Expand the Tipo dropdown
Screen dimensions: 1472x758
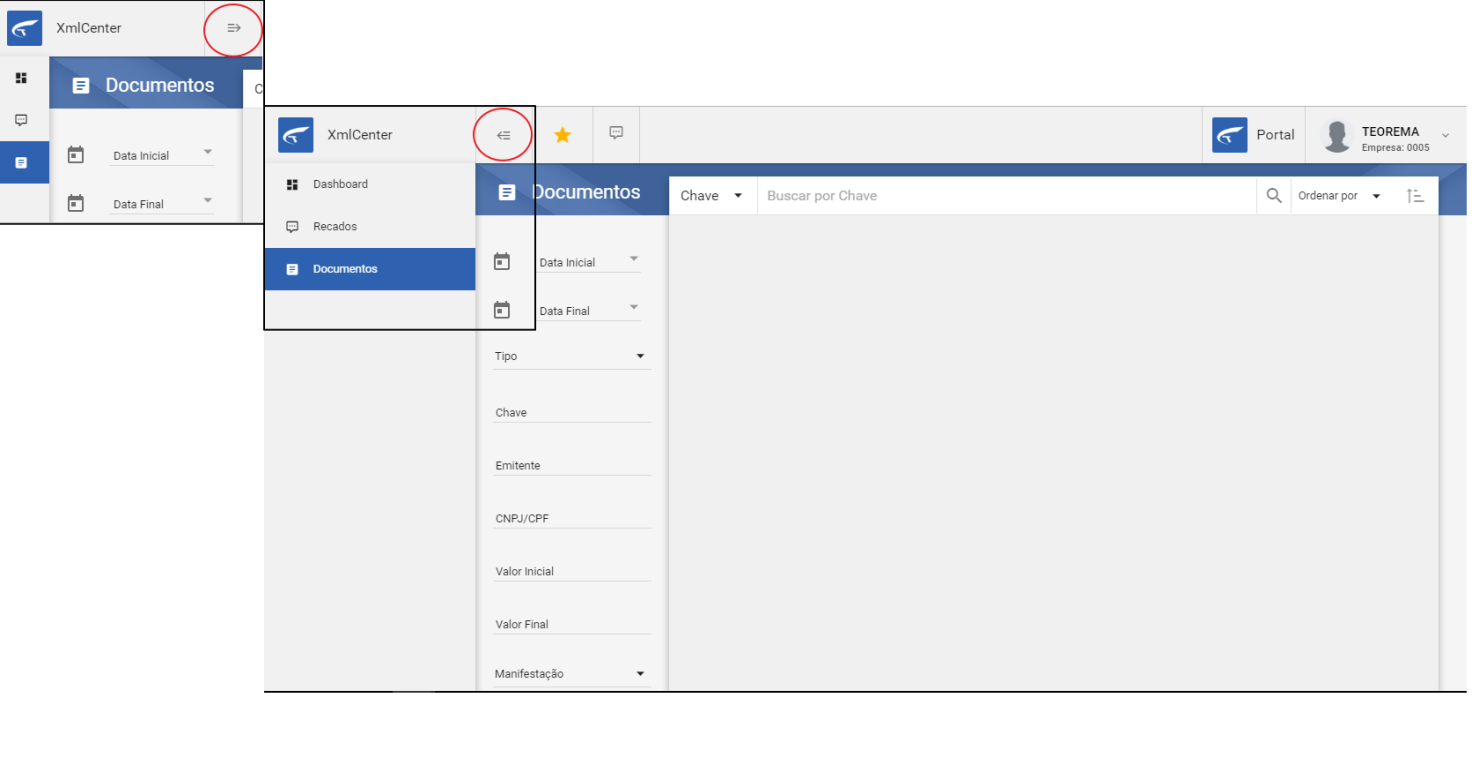pyautogui.click(x=572, y=356)
